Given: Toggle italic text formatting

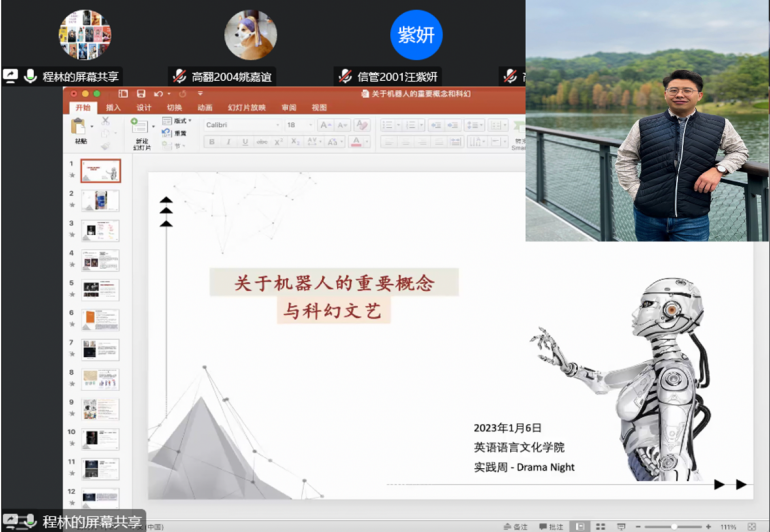Looking at the screenshot, I should pos(228,143).
